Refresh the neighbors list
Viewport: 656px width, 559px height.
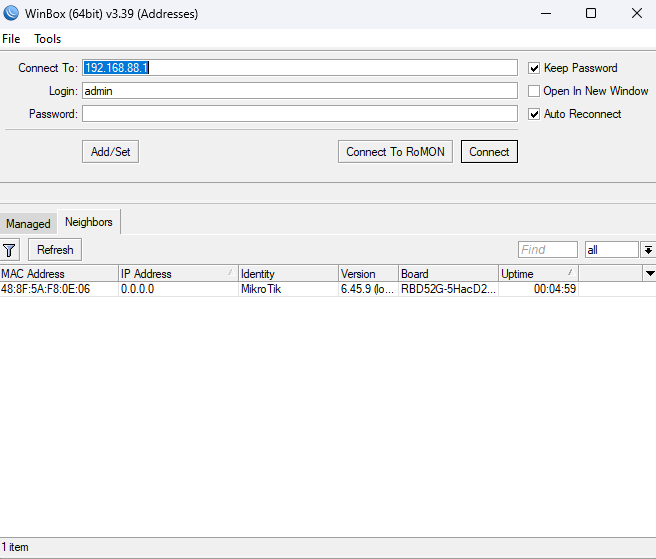55,250
